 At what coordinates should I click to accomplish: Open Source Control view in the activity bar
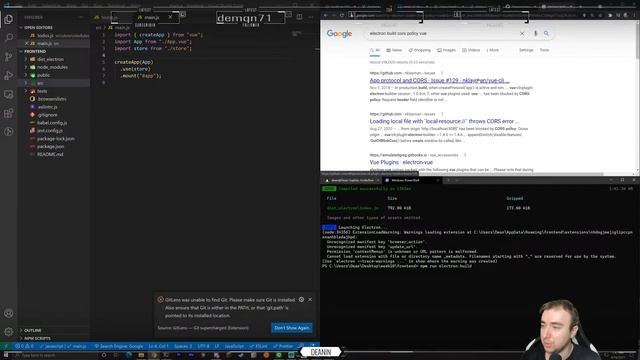click(8, 57)
